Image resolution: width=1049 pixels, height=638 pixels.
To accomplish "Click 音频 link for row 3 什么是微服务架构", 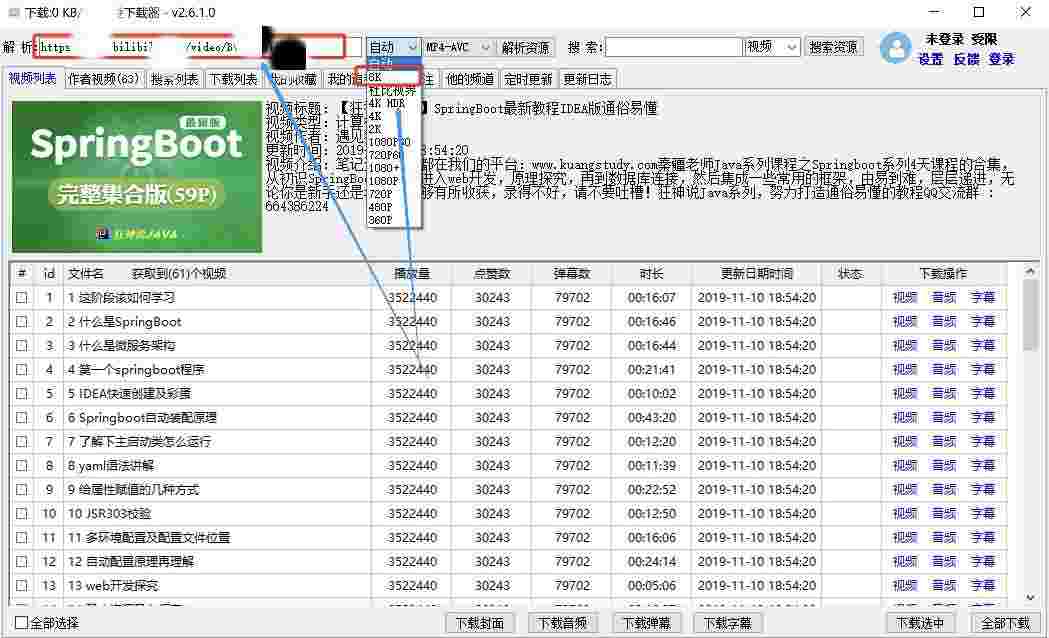I will [943, 345].
